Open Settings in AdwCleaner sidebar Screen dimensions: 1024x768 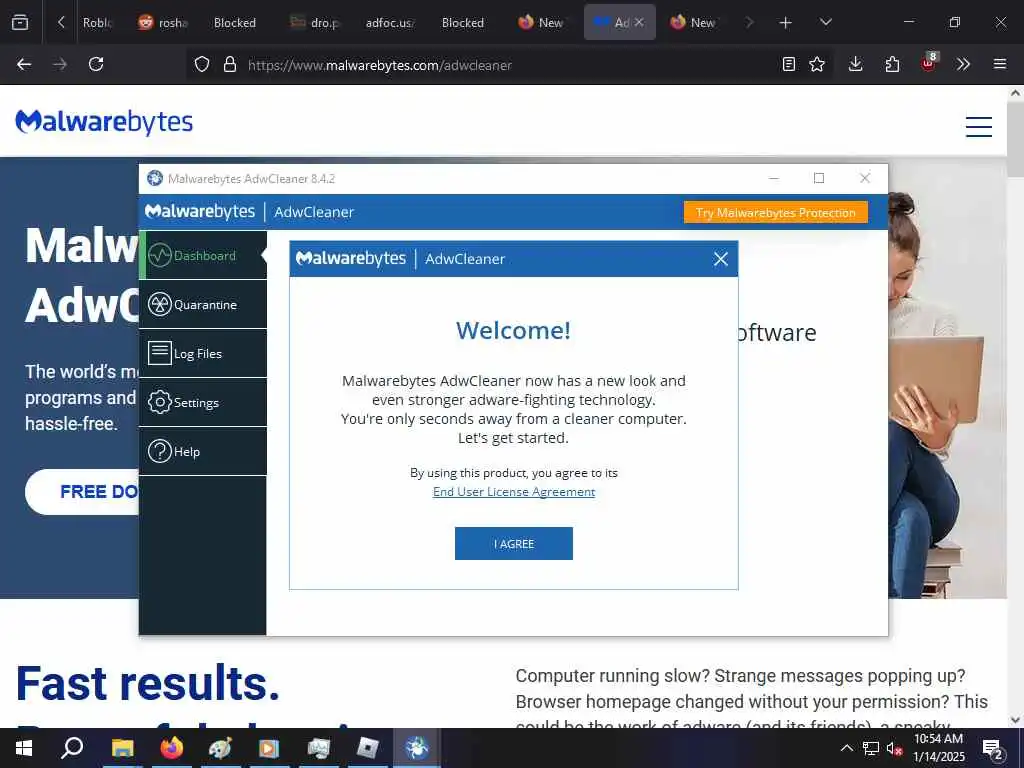[x=203, y=402]
